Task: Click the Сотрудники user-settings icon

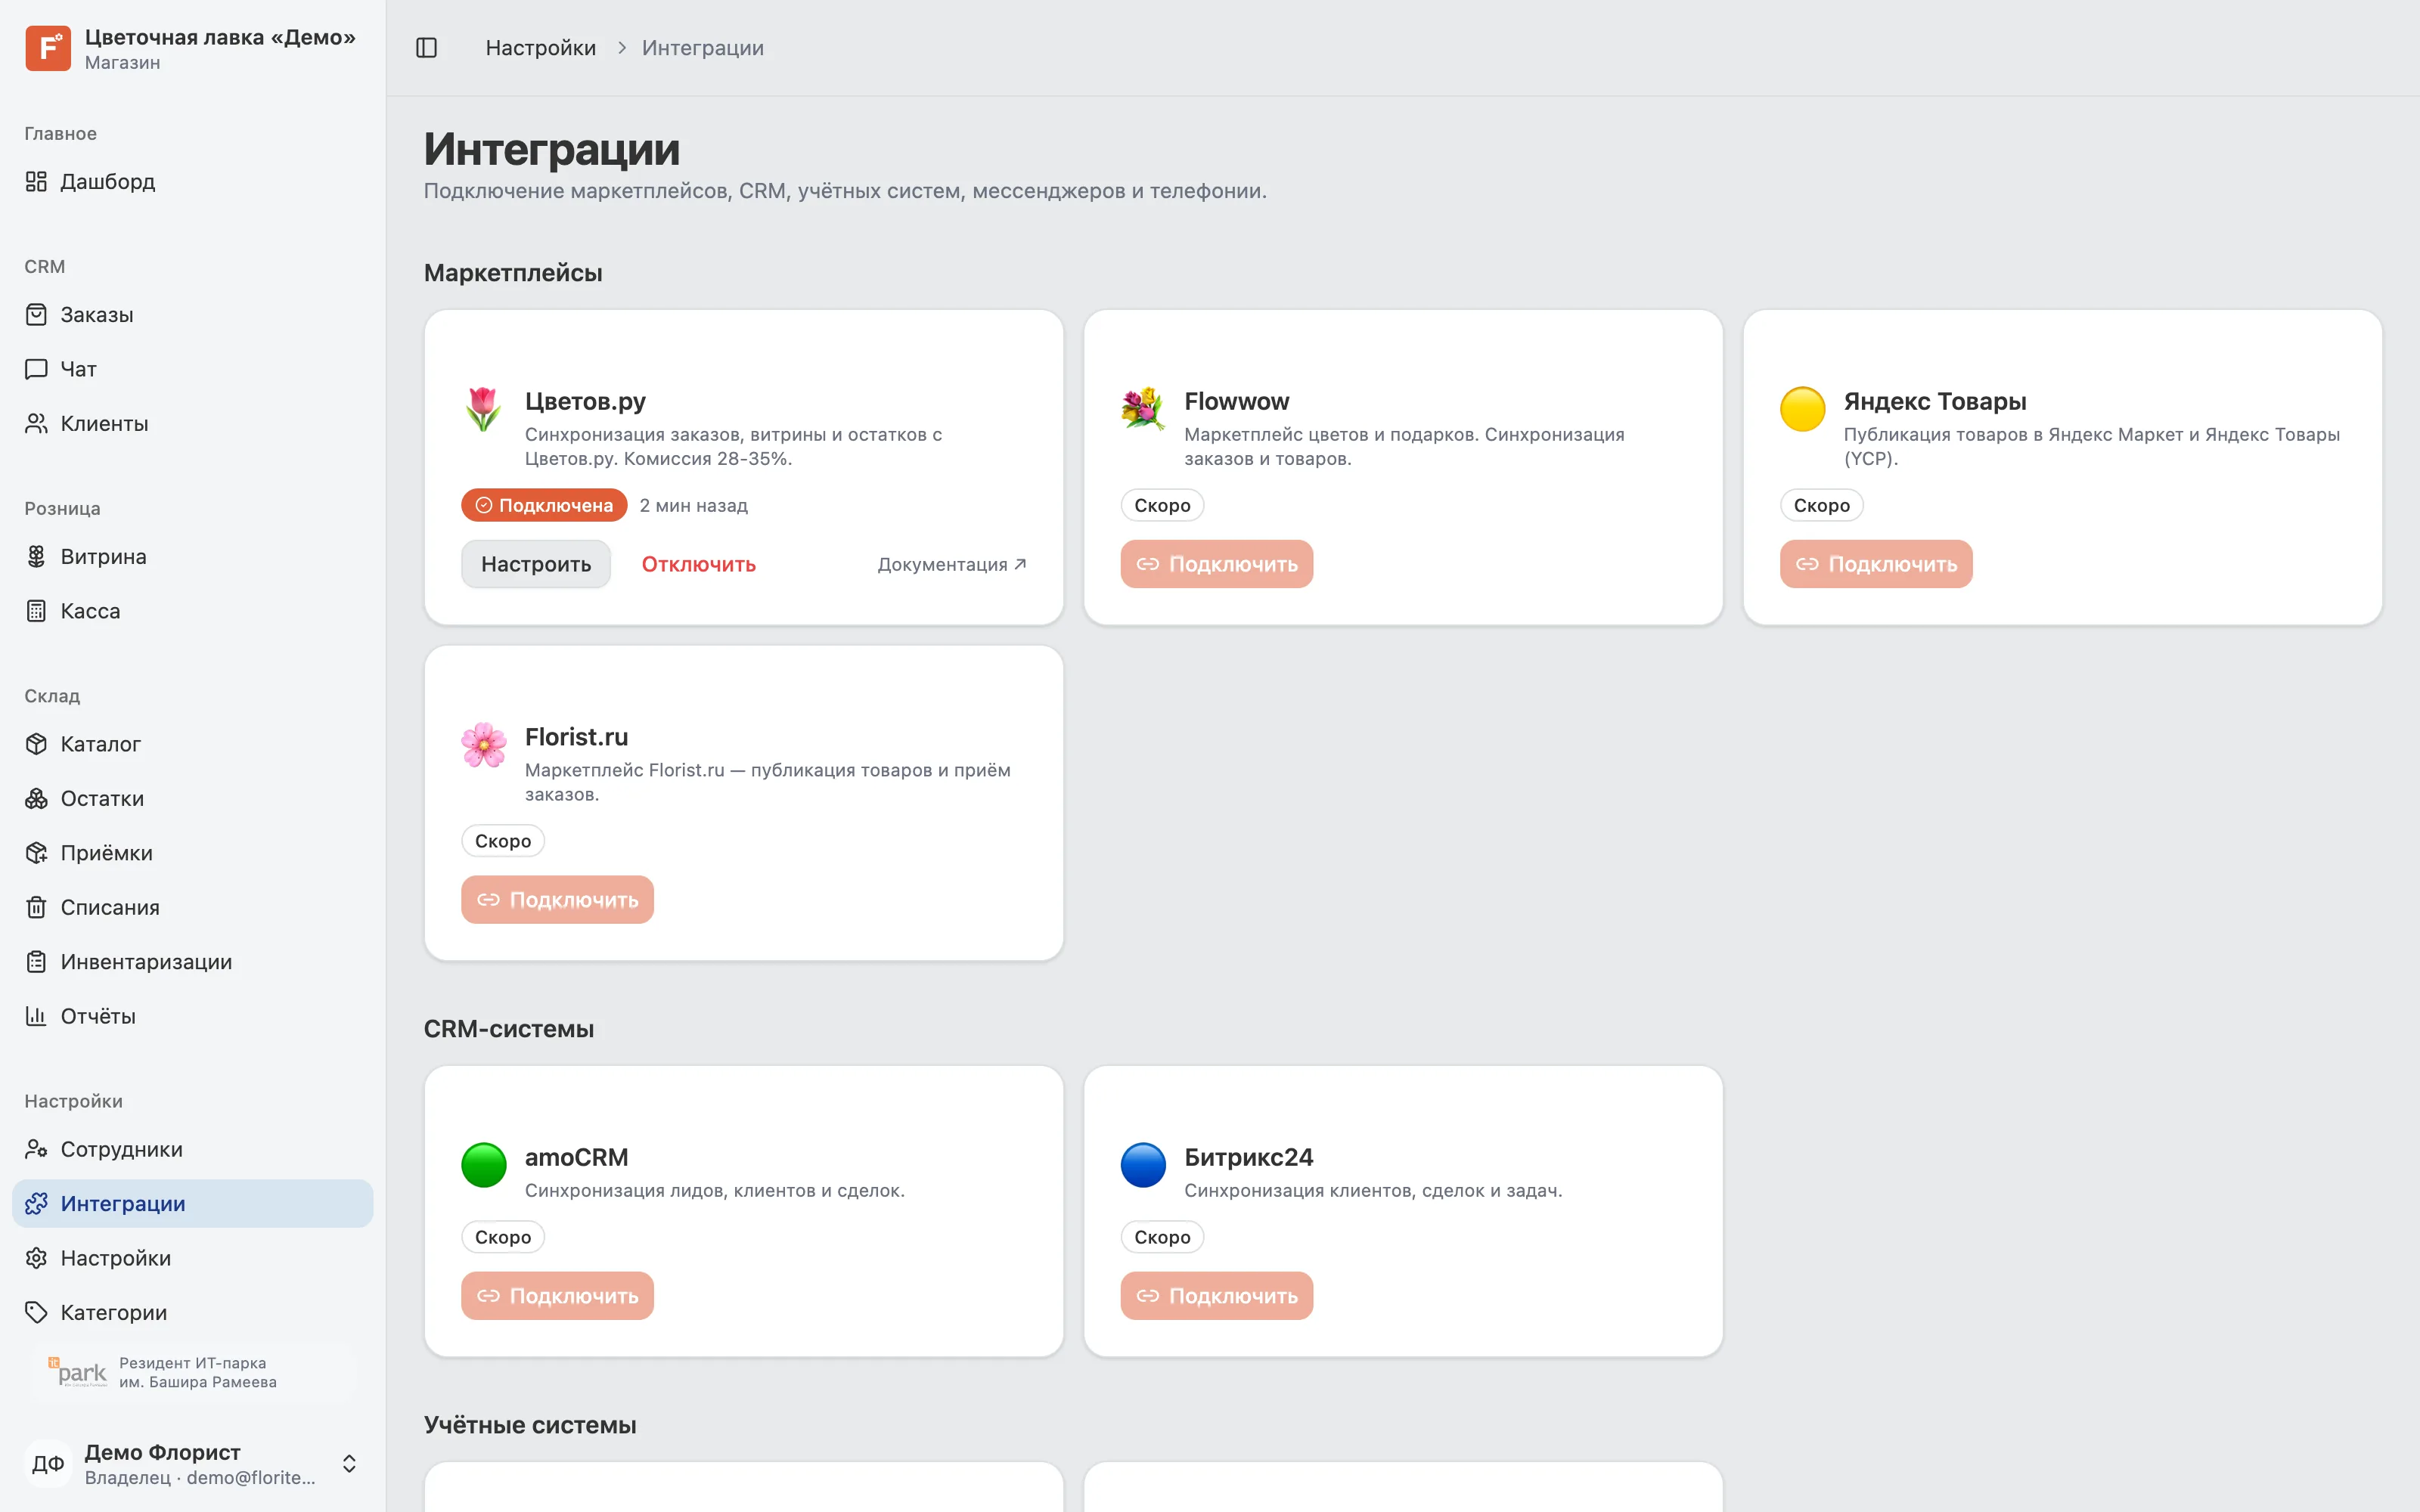Action: 36,1149
